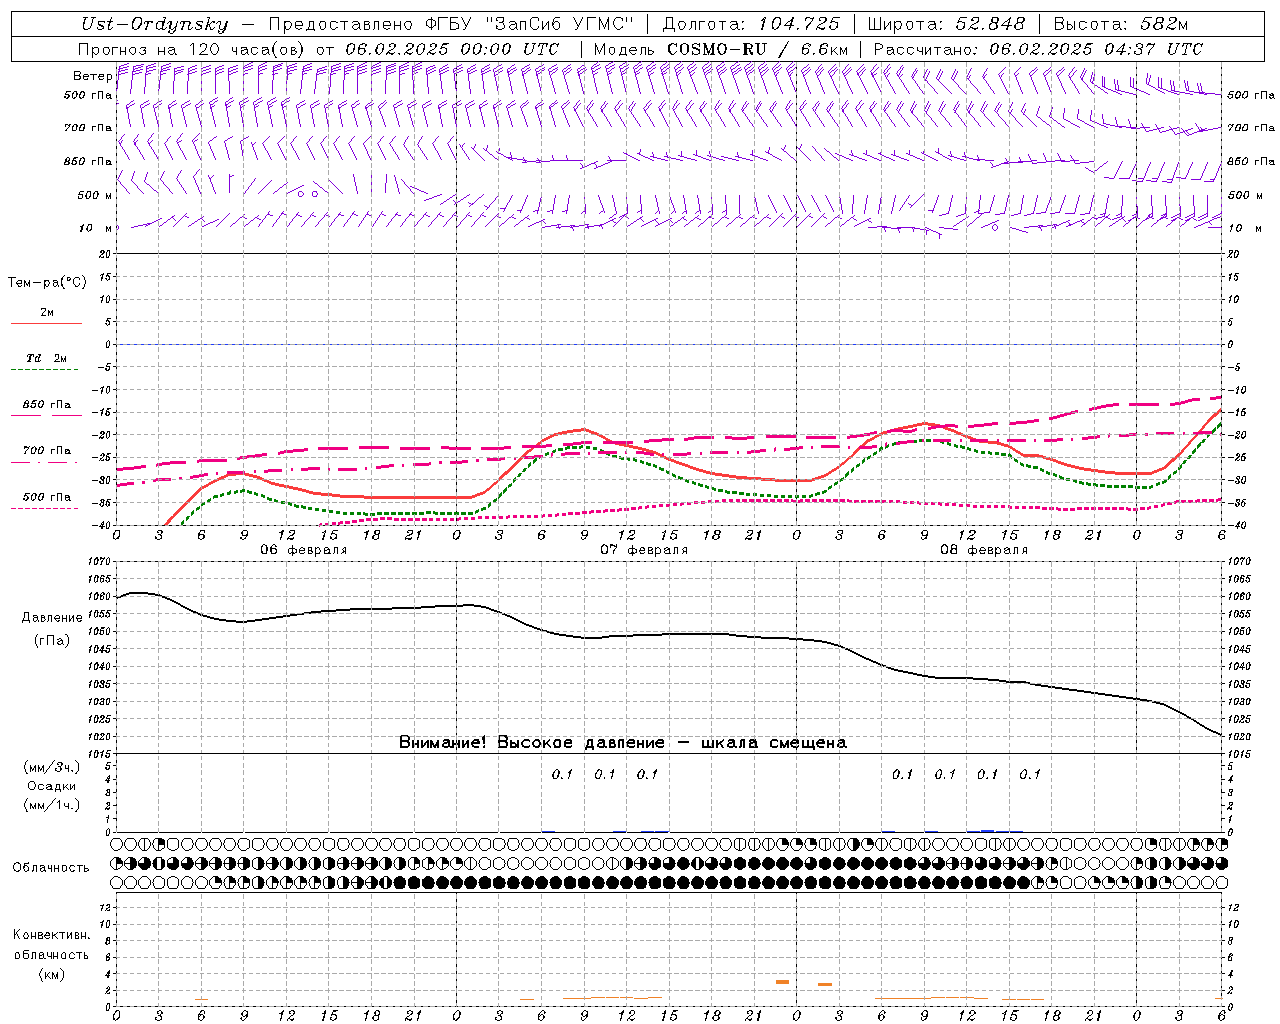Select the calculation time "06.02.2025 04:37 UTC"
The image size is (1280, 1024).
coord(1096,49)
